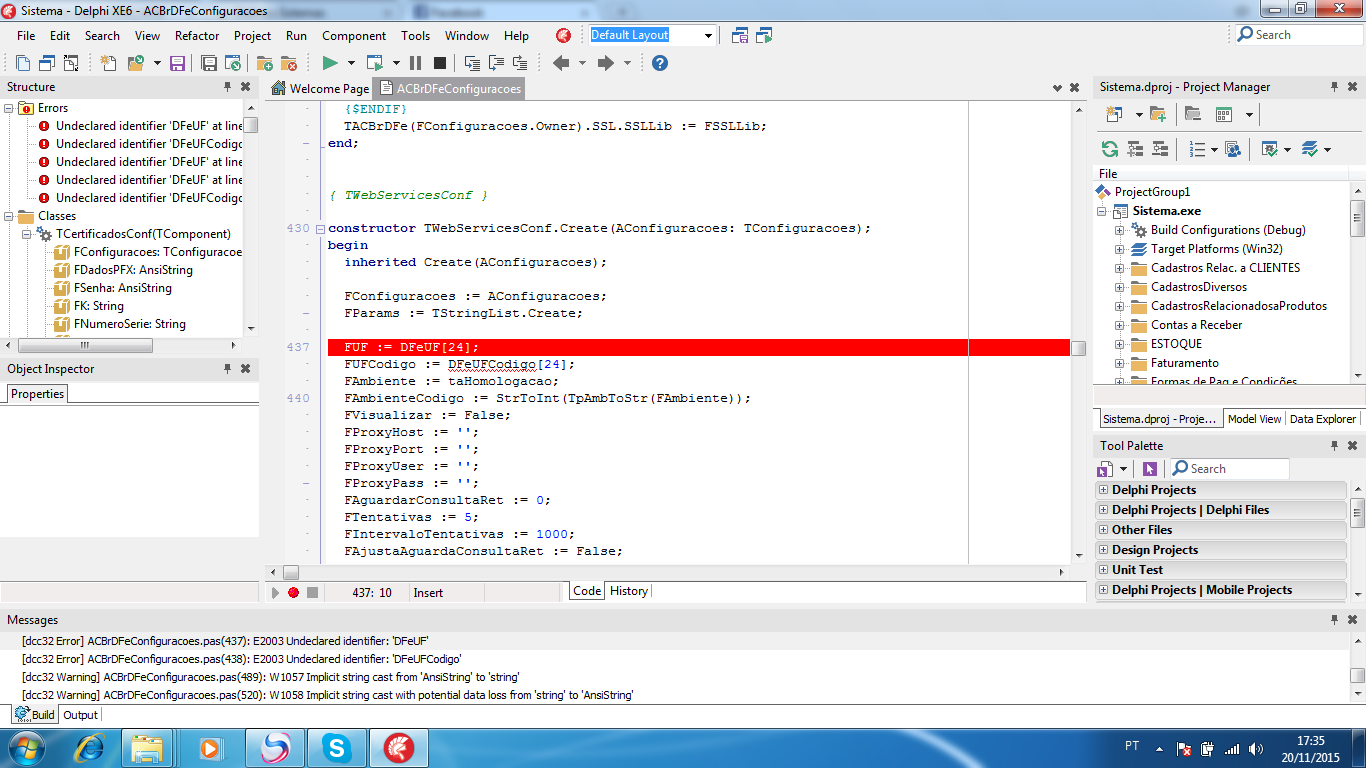Open Help Contents with question mark icon
This screenshot has height=768, width=1366.
660,63
